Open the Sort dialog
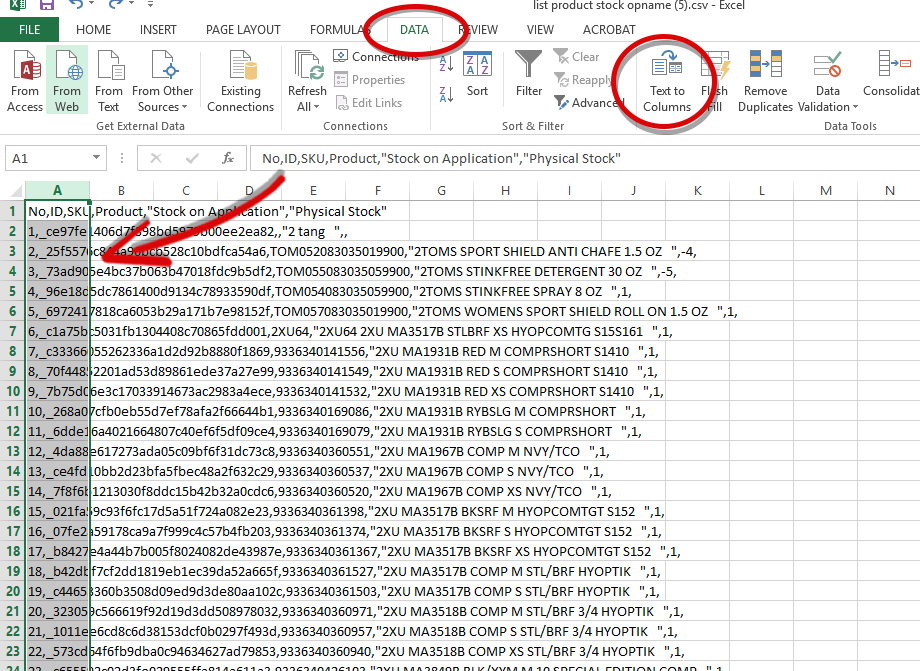The width and height of the screenshot is (920, 671). point(477,74)
